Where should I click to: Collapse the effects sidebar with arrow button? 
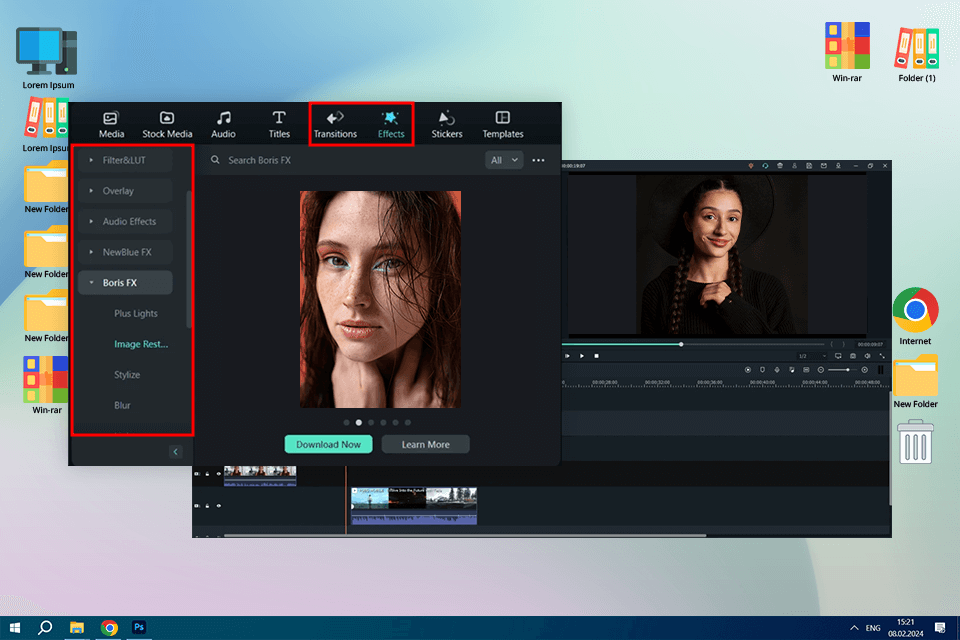point(175,452)
